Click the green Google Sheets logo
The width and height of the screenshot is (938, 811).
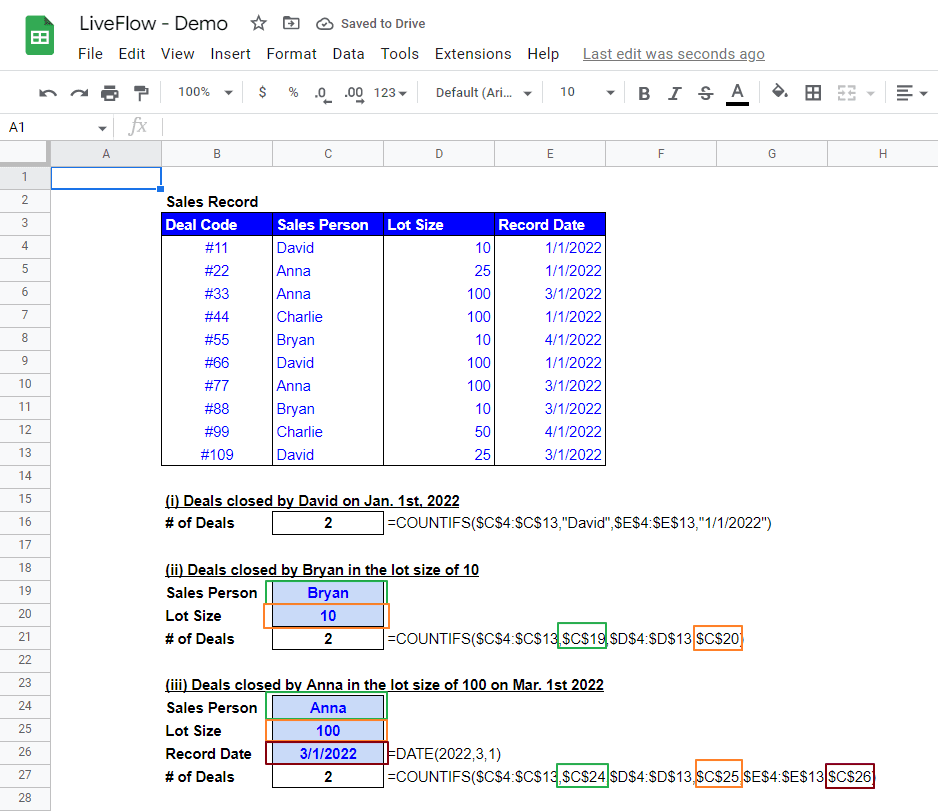[x=38, y=35]
